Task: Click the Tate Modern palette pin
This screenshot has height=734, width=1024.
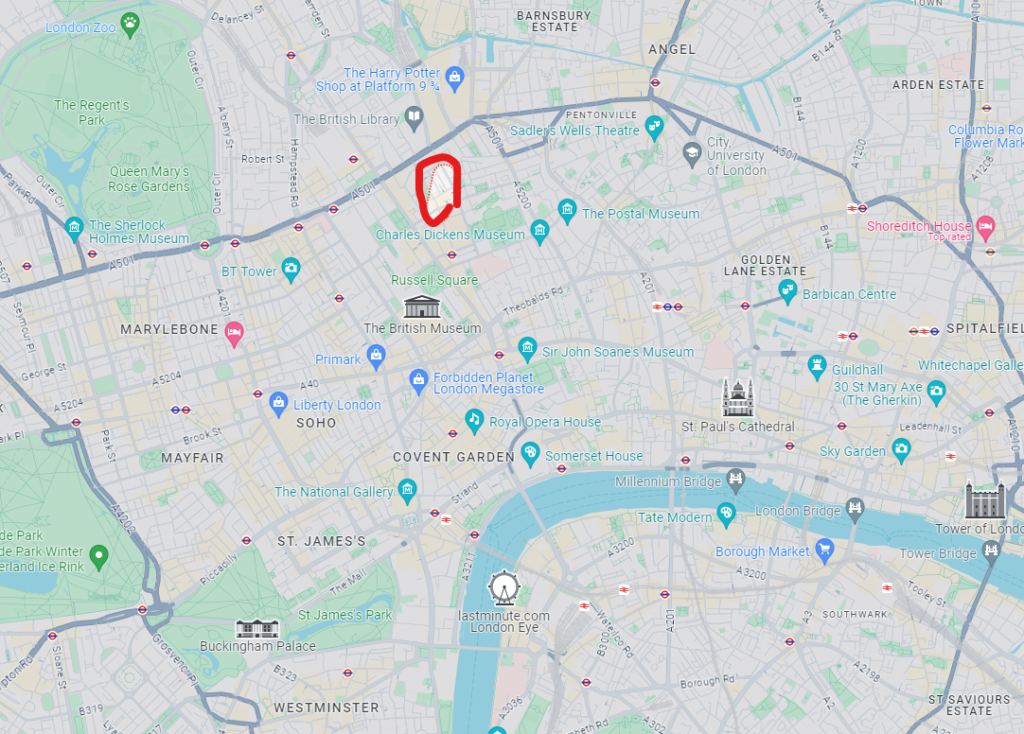Action: pos(726,515)
